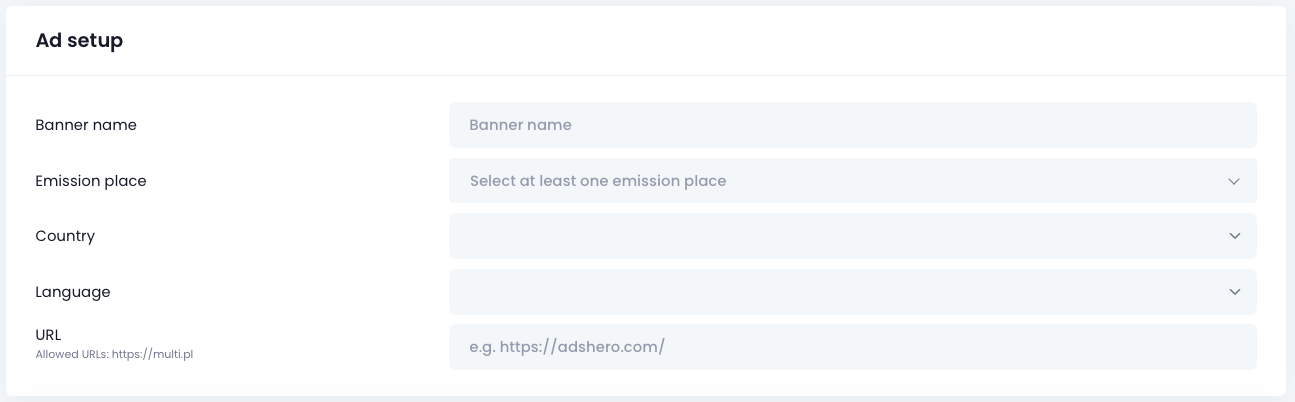
Task: Click the 'Allowed URLs: https://multi.pl' hint
Action: pos(114,354)
